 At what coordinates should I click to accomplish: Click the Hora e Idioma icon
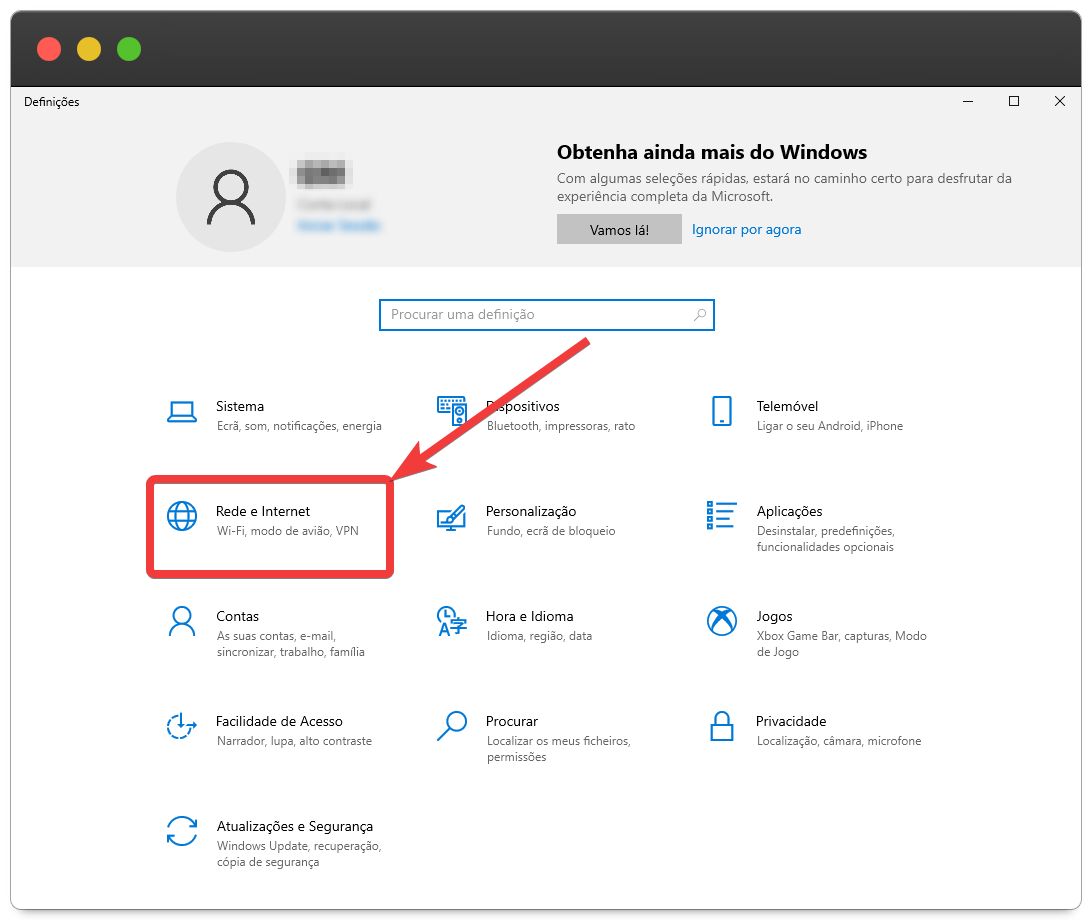[452, 621]
